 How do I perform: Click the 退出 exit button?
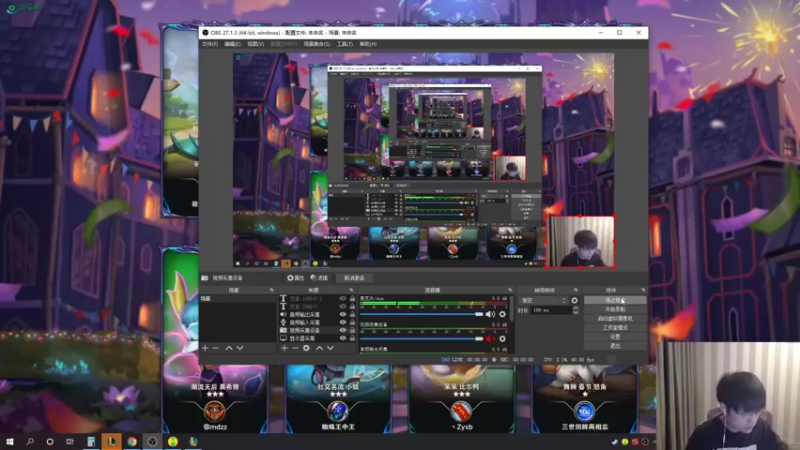[x=615, y=346]
